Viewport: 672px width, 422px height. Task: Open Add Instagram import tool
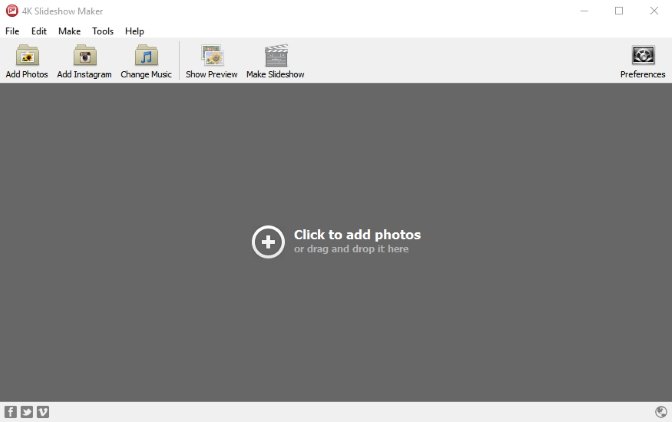(84, 61)
